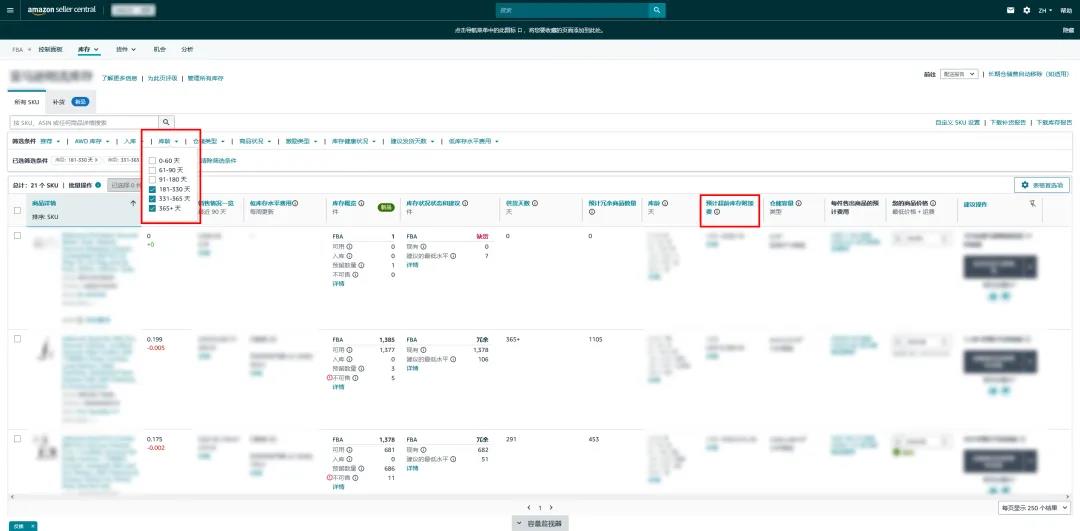Open the mail messages icon
Viewport: 1080px width, 531px height.
[x=1010, y=10]
